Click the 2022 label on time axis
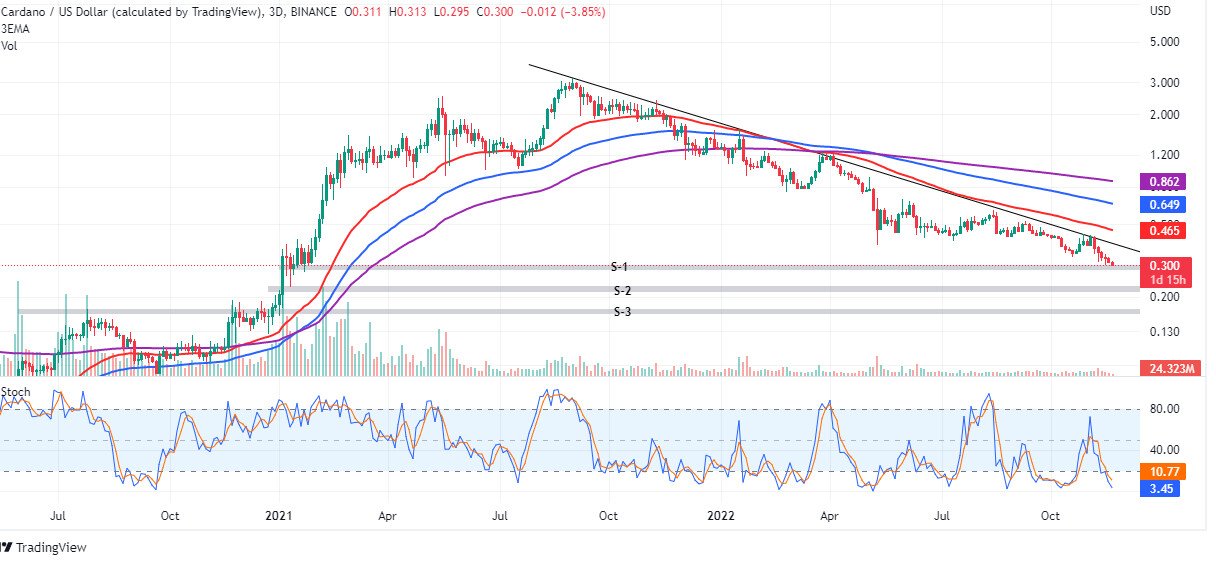 coord(721,517)
